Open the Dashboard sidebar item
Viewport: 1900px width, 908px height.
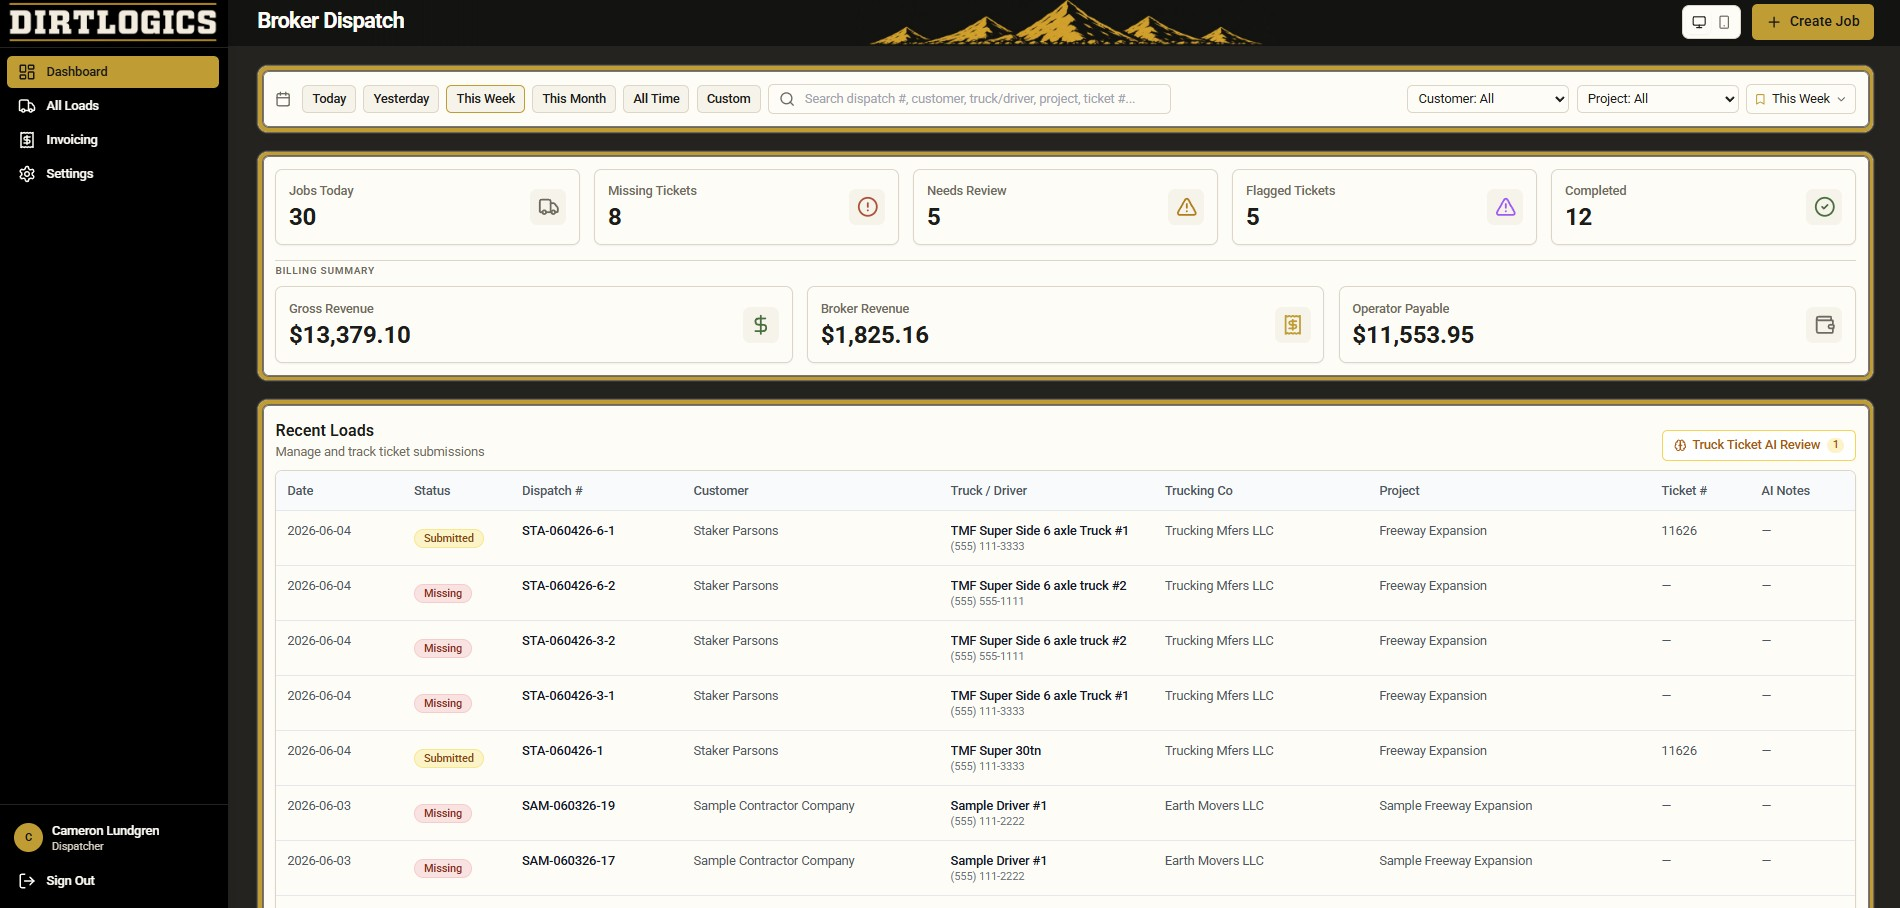113,72
